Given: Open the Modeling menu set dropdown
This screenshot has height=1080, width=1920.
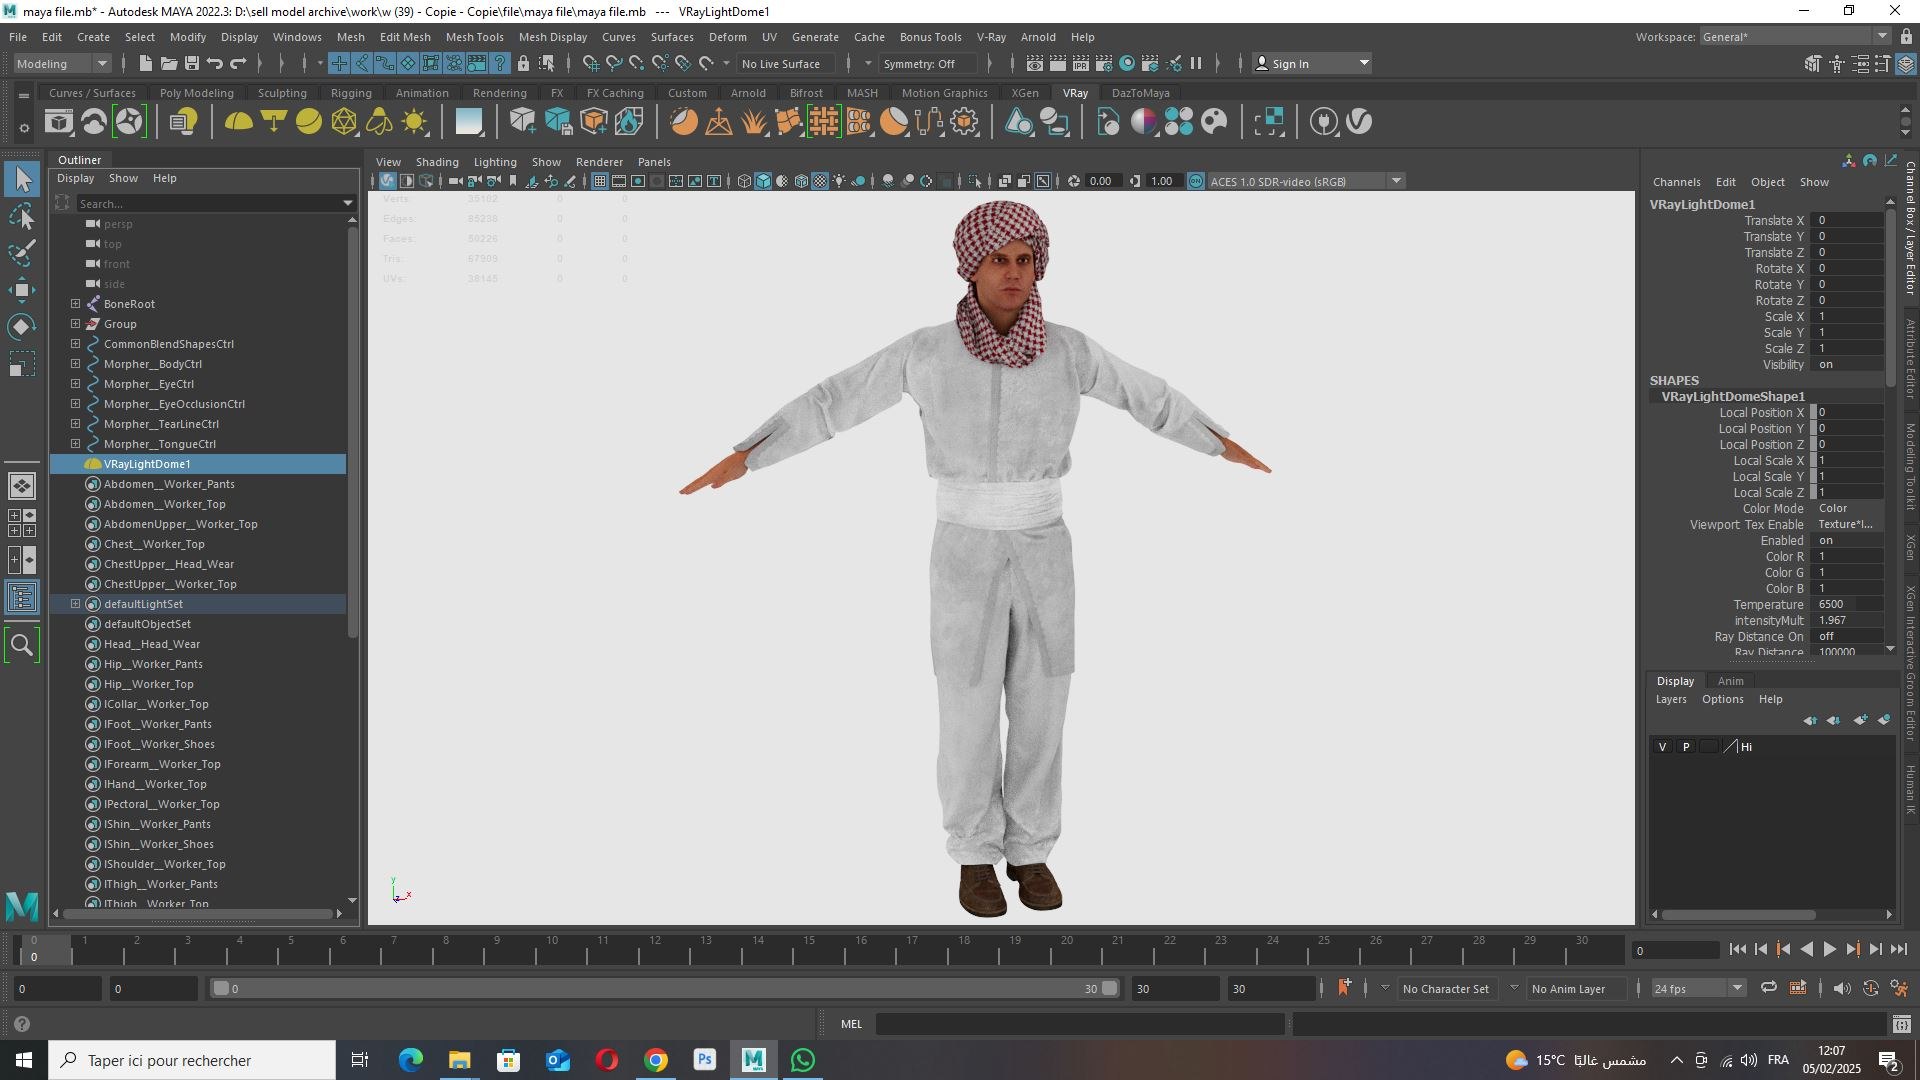Looking at the screenshot, I should click(62, 64).
